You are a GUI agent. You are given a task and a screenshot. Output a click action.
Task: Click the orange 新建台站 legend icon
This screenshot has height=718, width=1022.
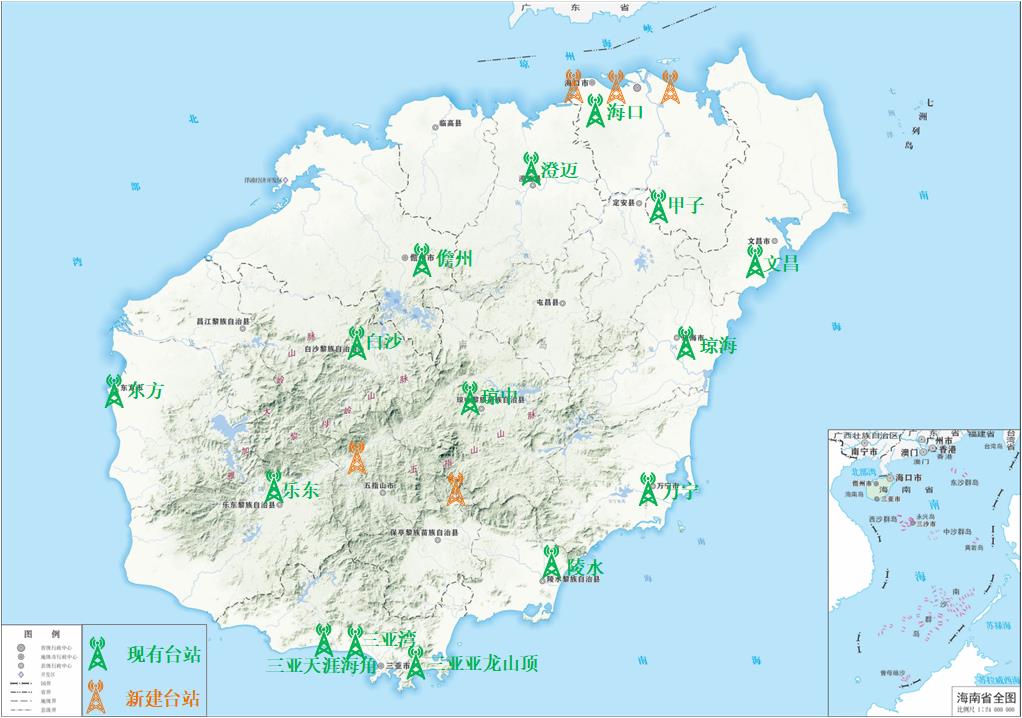[x=97, y=697]
